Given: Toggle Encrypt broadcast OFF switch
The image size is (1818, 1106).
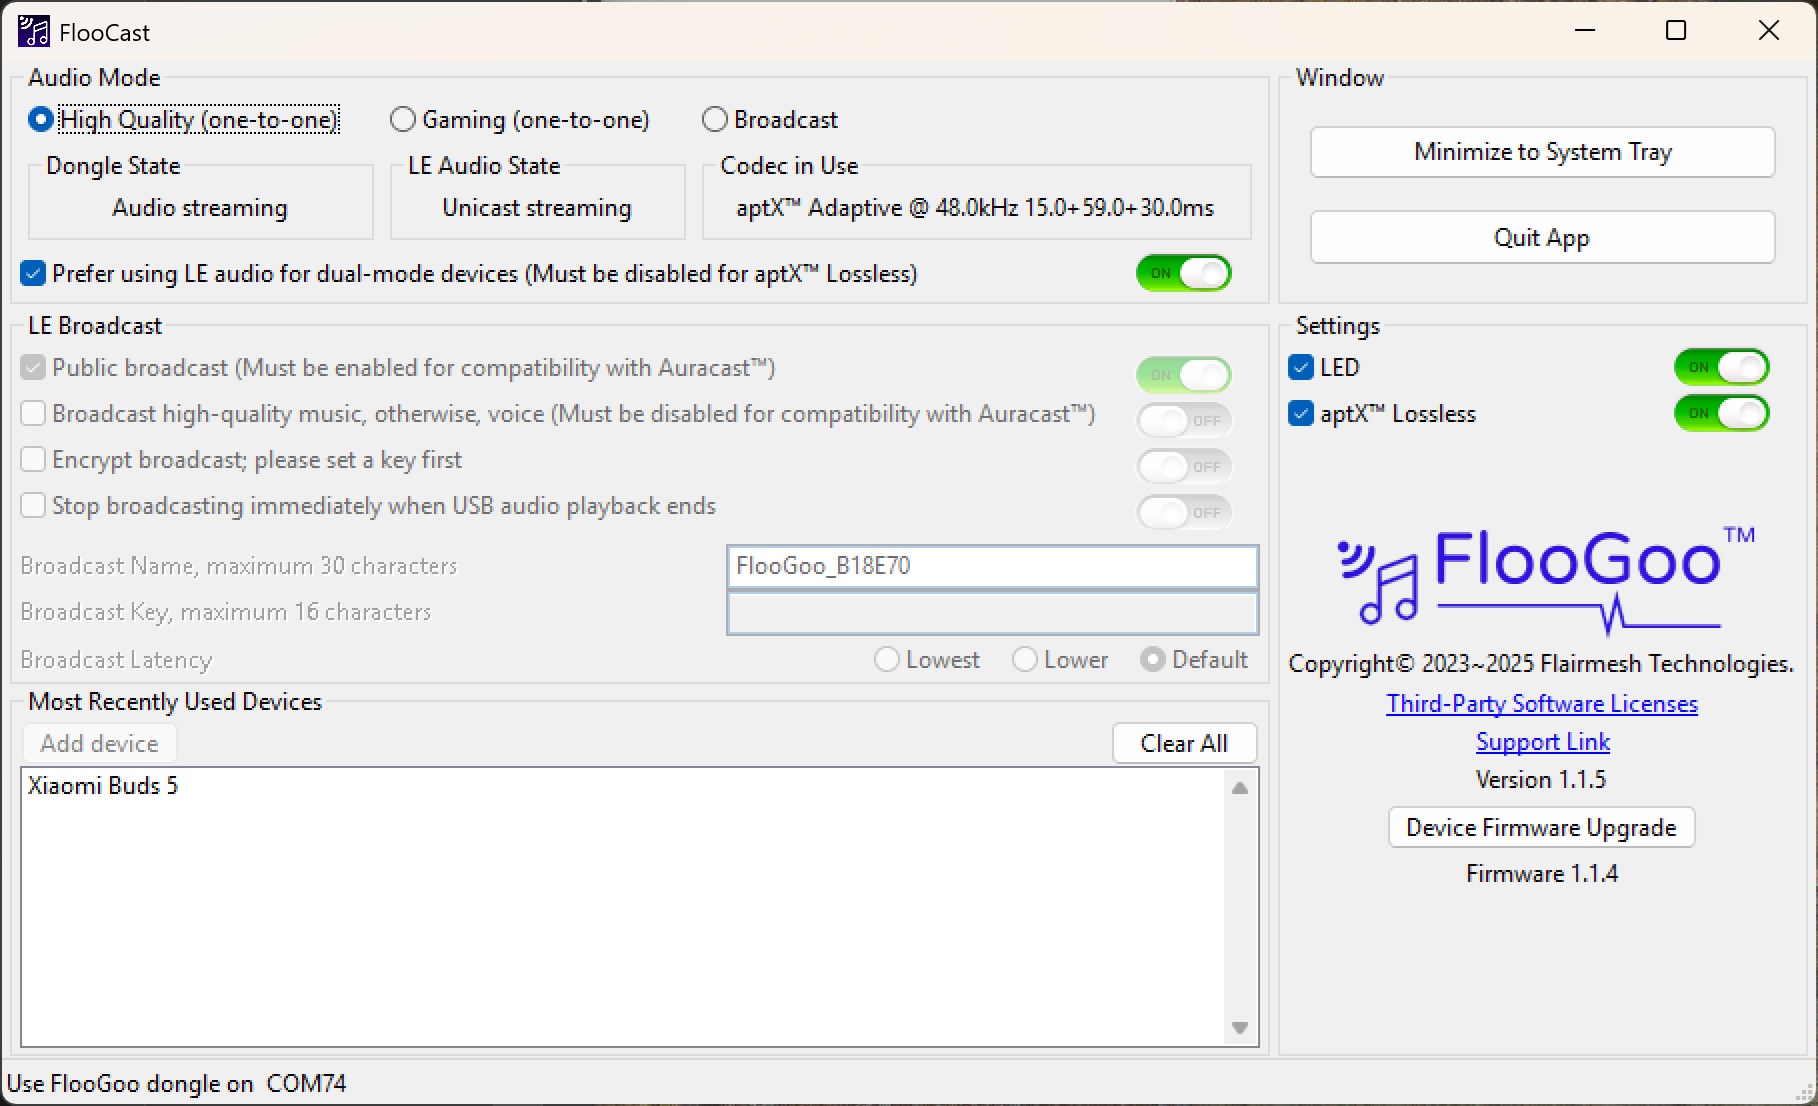Looking at the screenshot, I should (x=1184, y=467).
